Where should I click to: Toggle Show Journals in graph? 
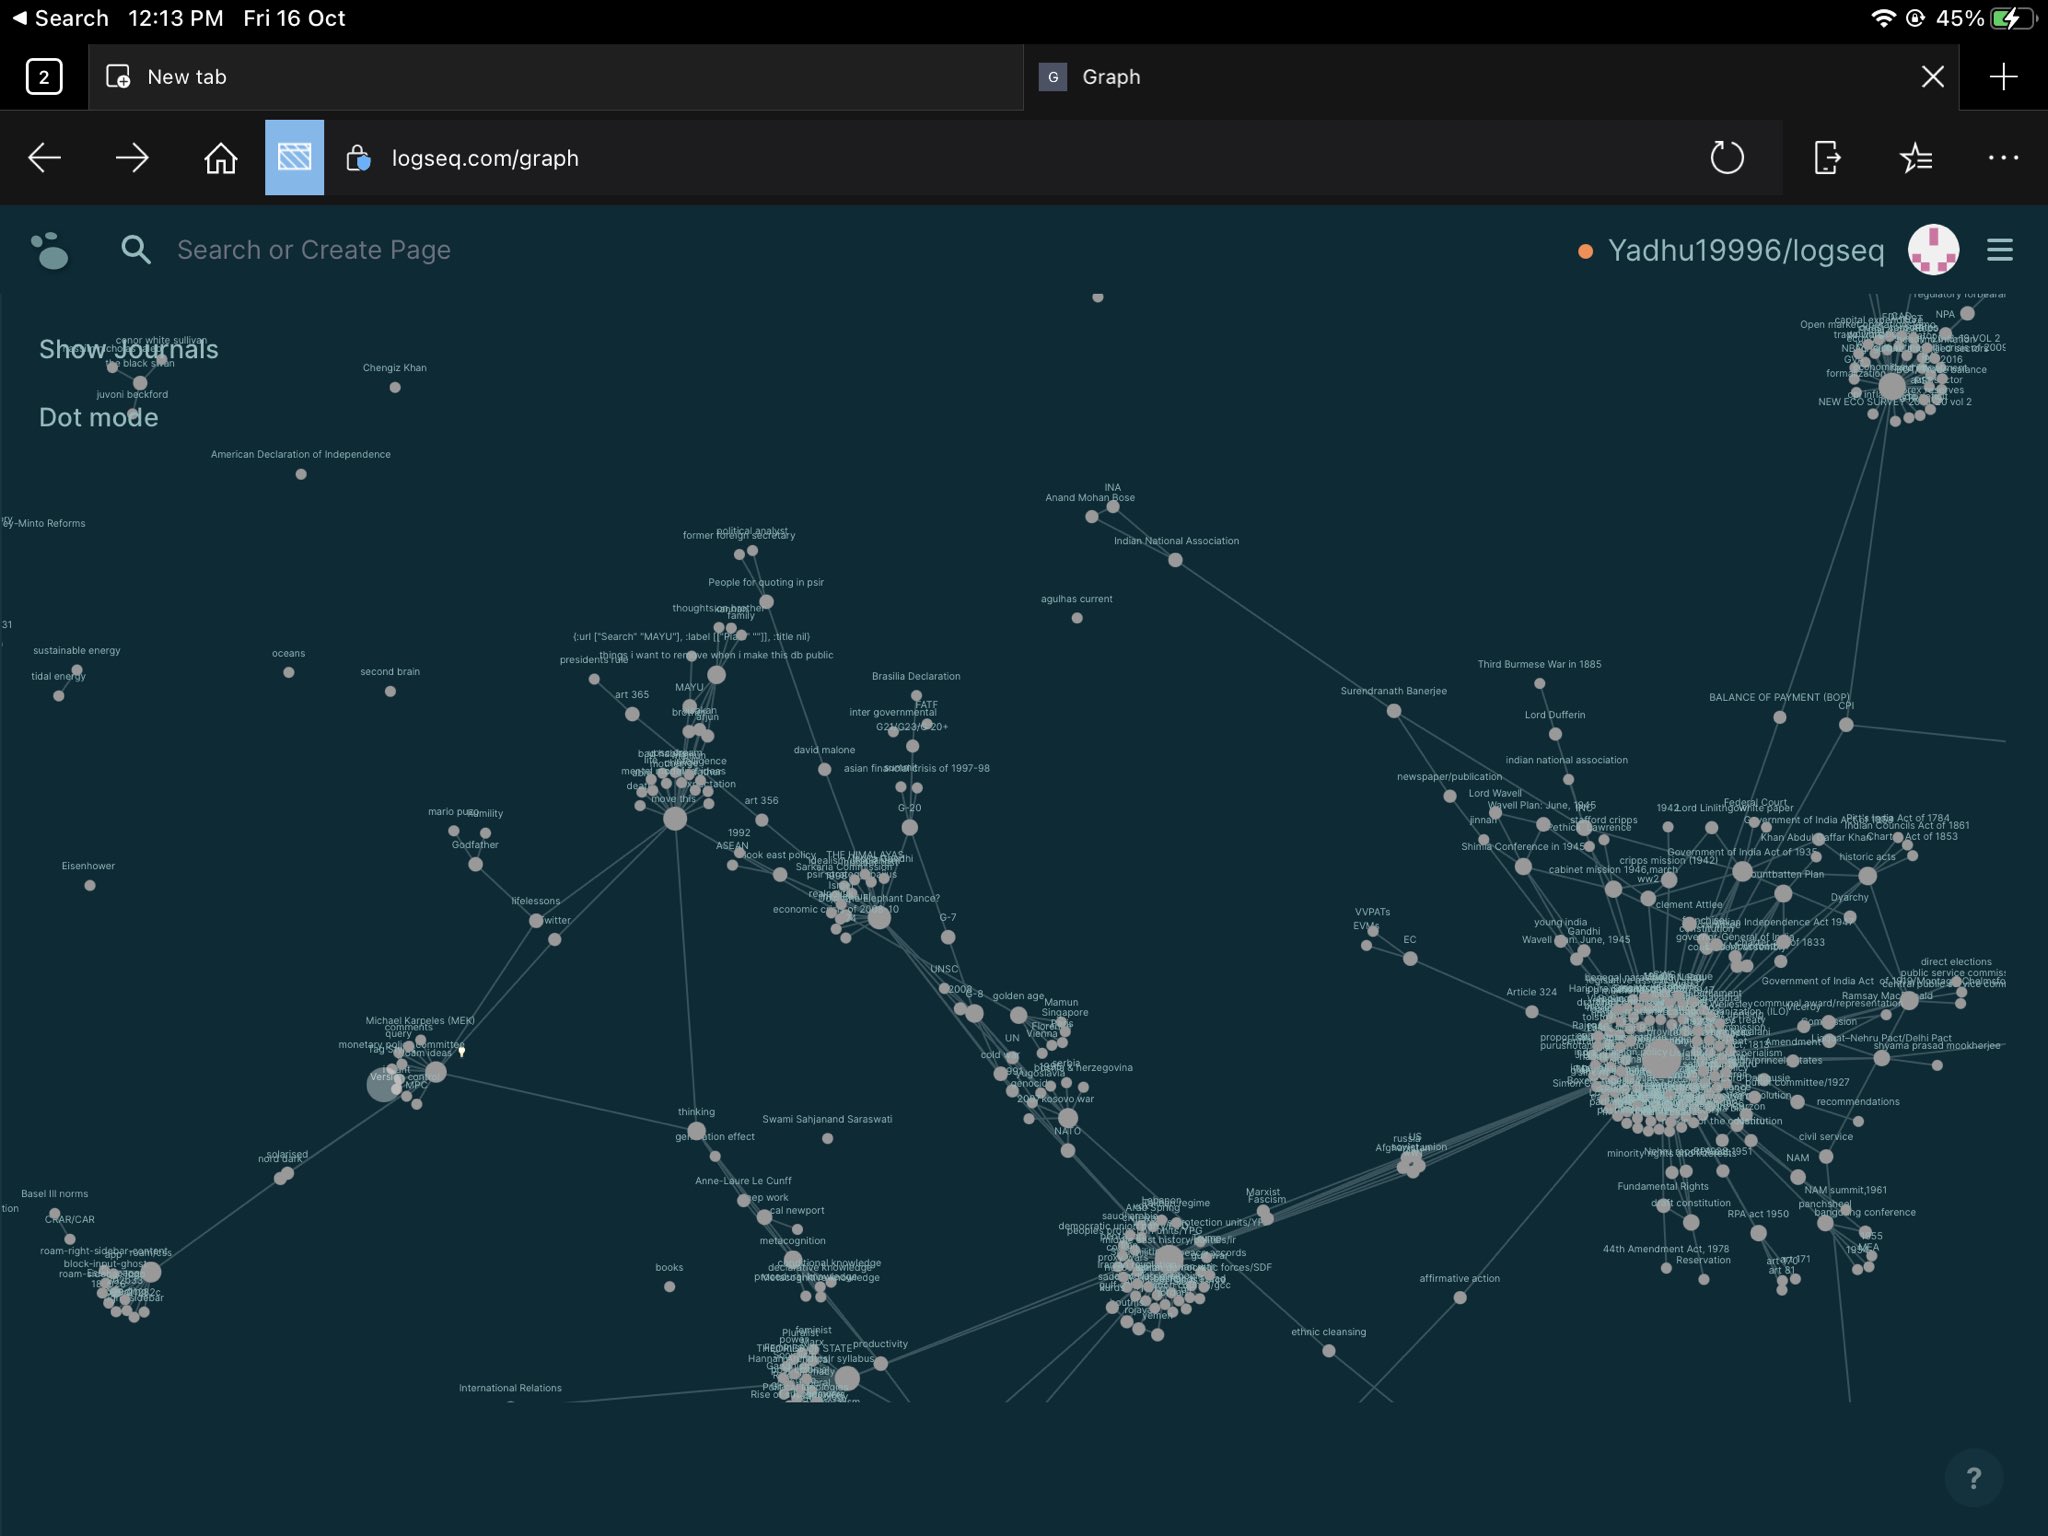pos(128,349)
